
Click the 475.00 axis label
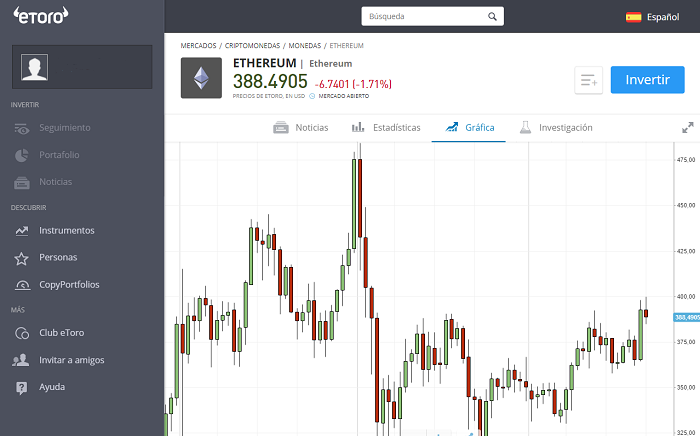pos(687,160)
